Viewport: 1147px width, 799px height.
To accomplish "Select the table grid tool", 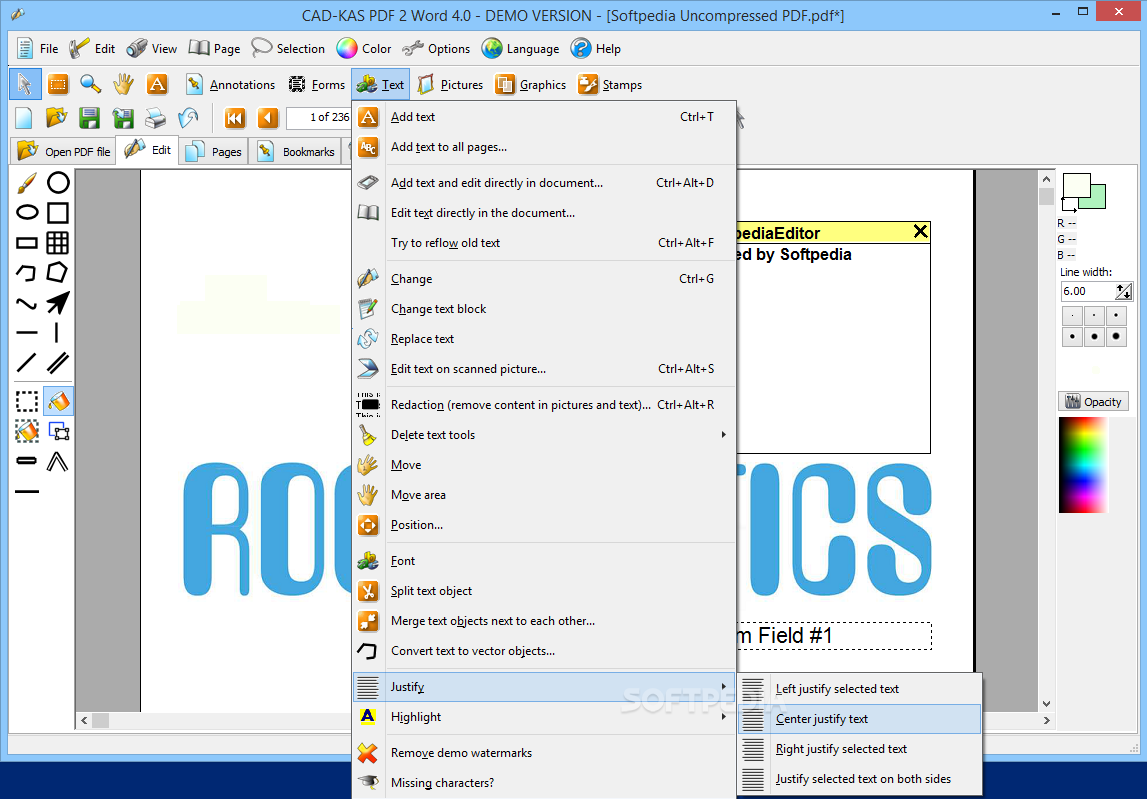I will point(58,243).
